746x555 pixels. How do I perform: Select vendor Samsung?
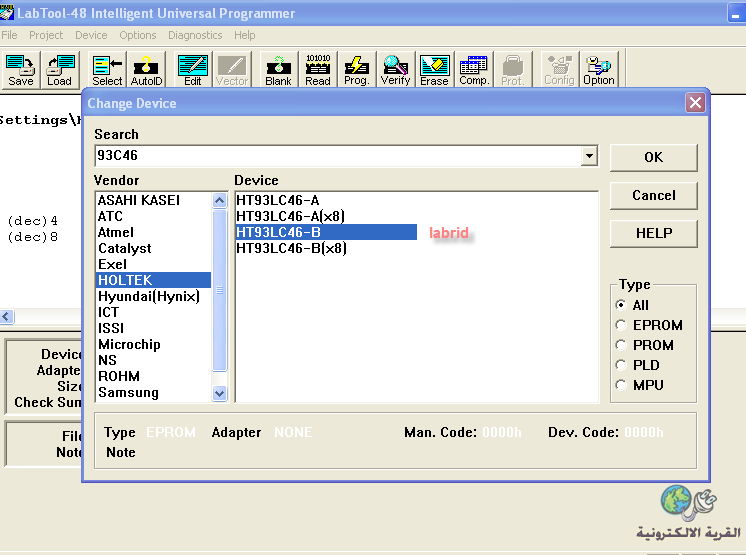153,392
